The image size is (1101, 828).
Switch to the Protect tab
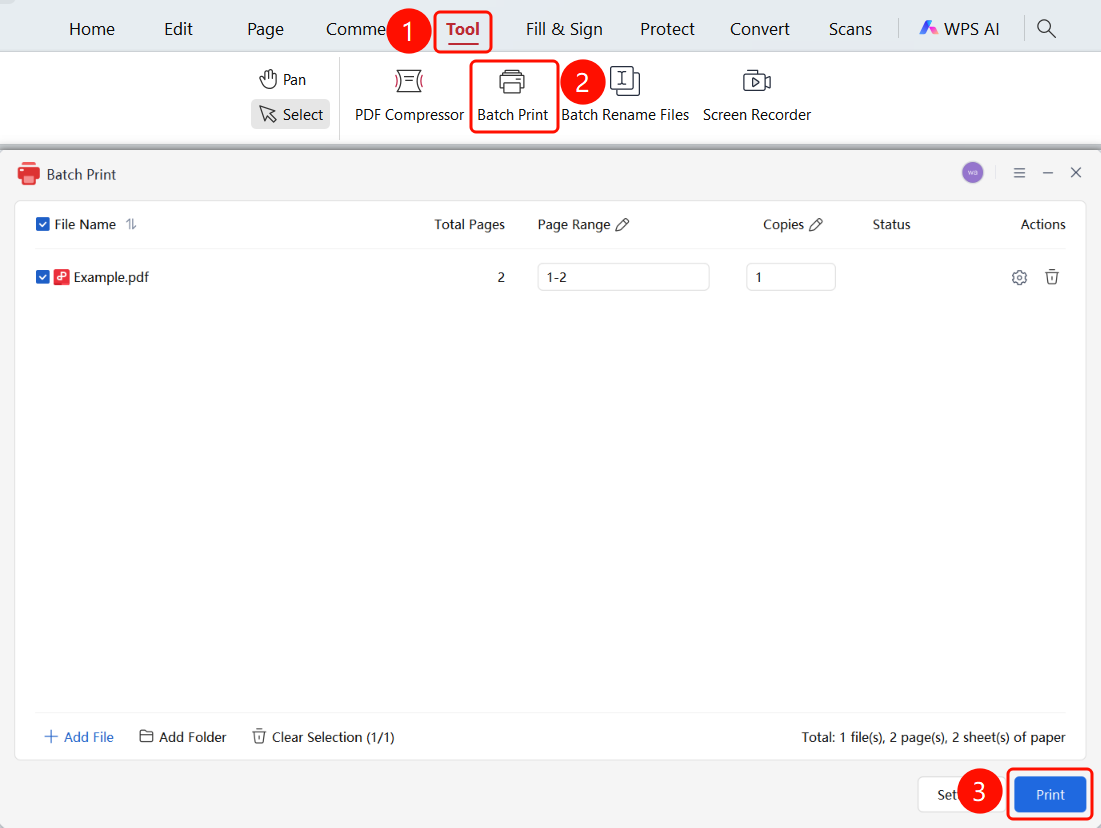pyautogui.click(x=667, y=29)
